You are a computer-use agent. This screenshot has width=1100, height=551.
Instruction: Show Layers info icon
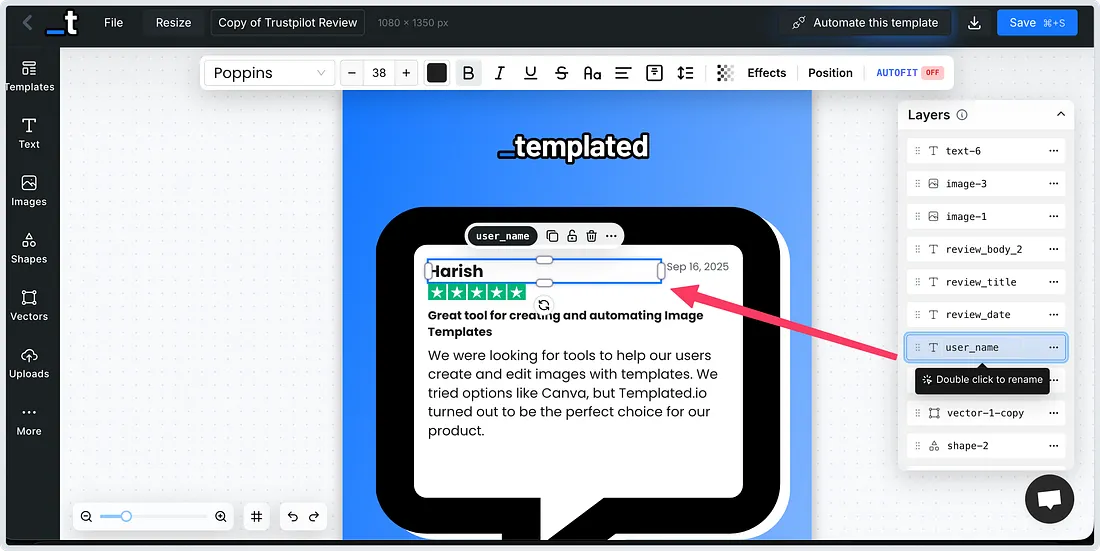(x=962, y=114)
